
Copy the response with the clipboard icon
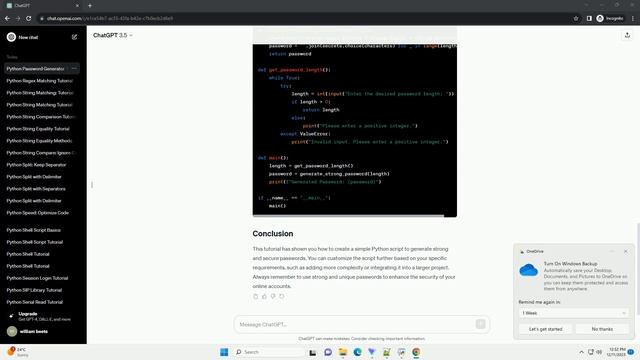(x=256, y=296)
